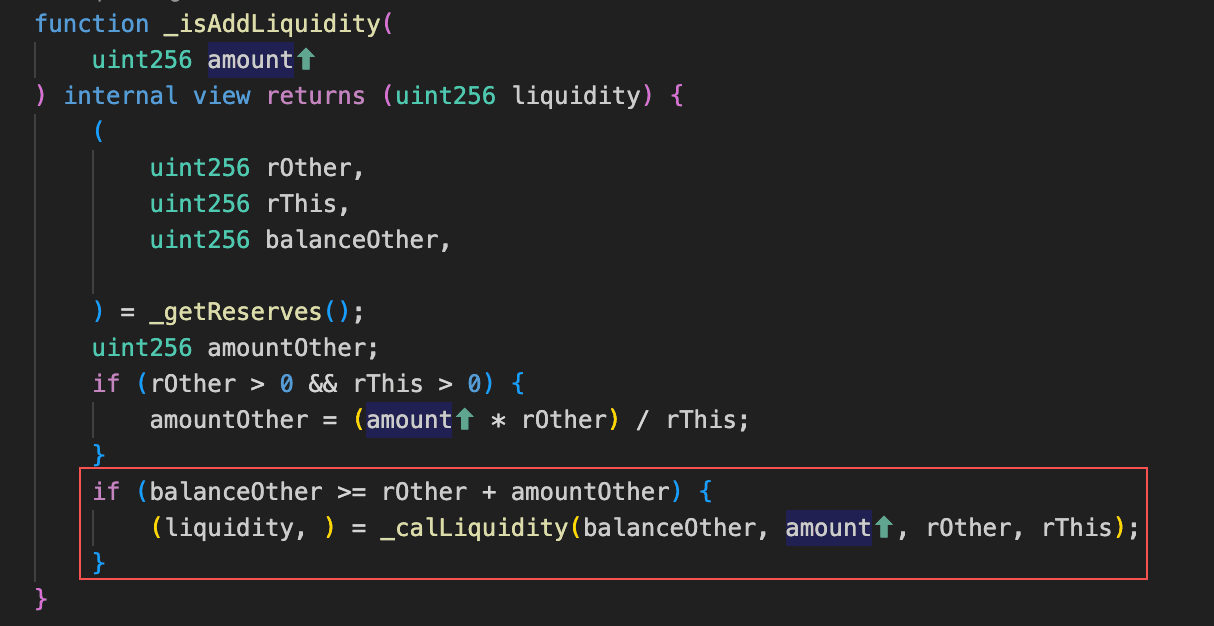Click liquidity in the returns clause
Viewport: 1214px width, 626px height.
pyautogui.click(x=575, y=96)
